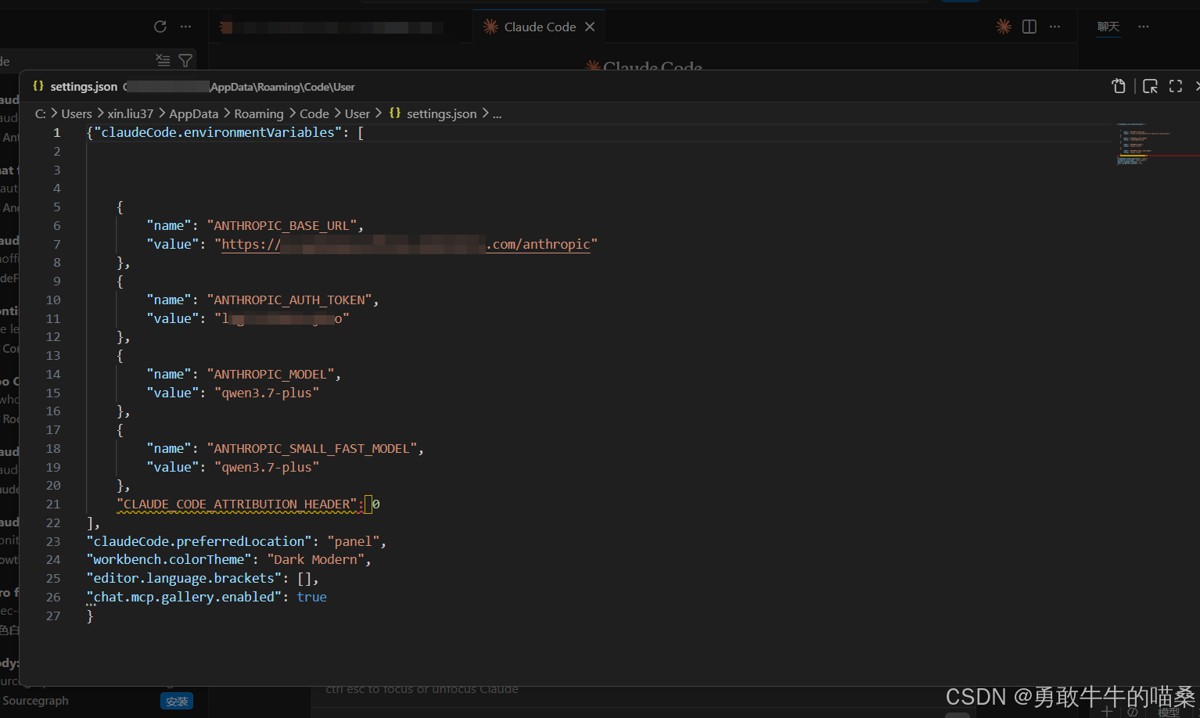Click "workbench.colorTheme" key on line 24

(168, 560)
